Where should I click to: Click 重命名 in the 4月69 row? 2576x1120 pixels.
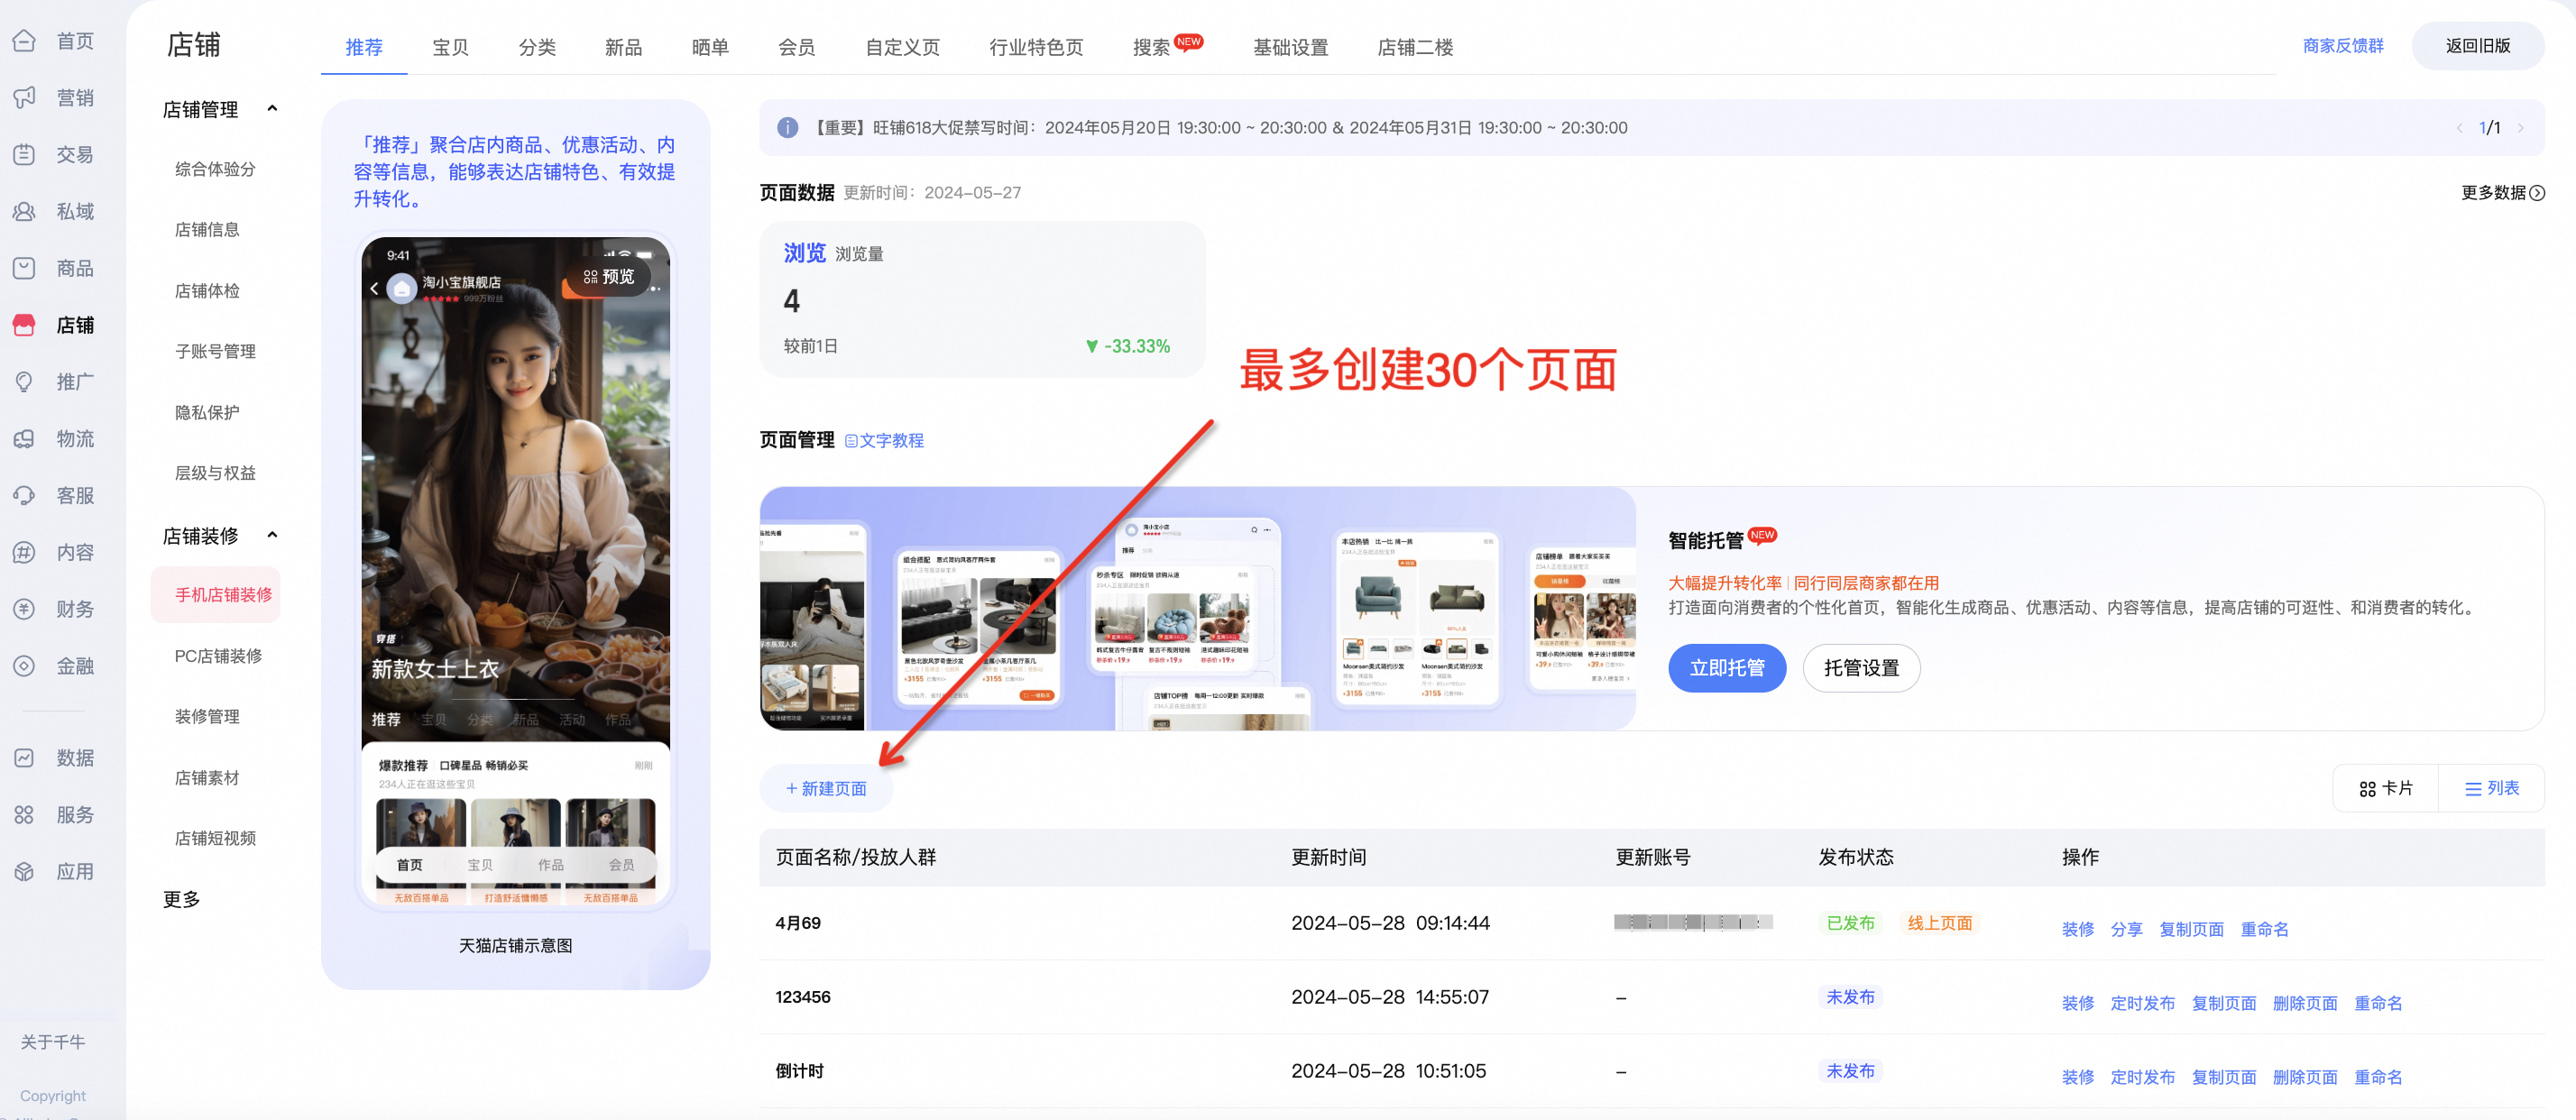click(x=2265, y=929)
